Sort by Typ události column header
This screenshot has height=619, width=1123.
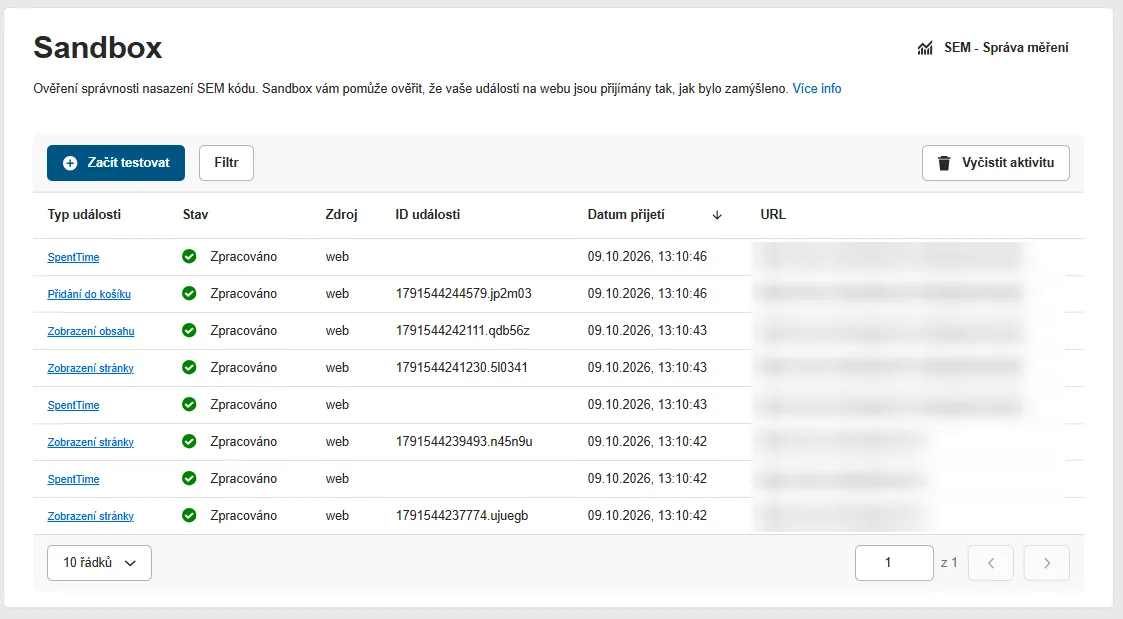(84, 214)
